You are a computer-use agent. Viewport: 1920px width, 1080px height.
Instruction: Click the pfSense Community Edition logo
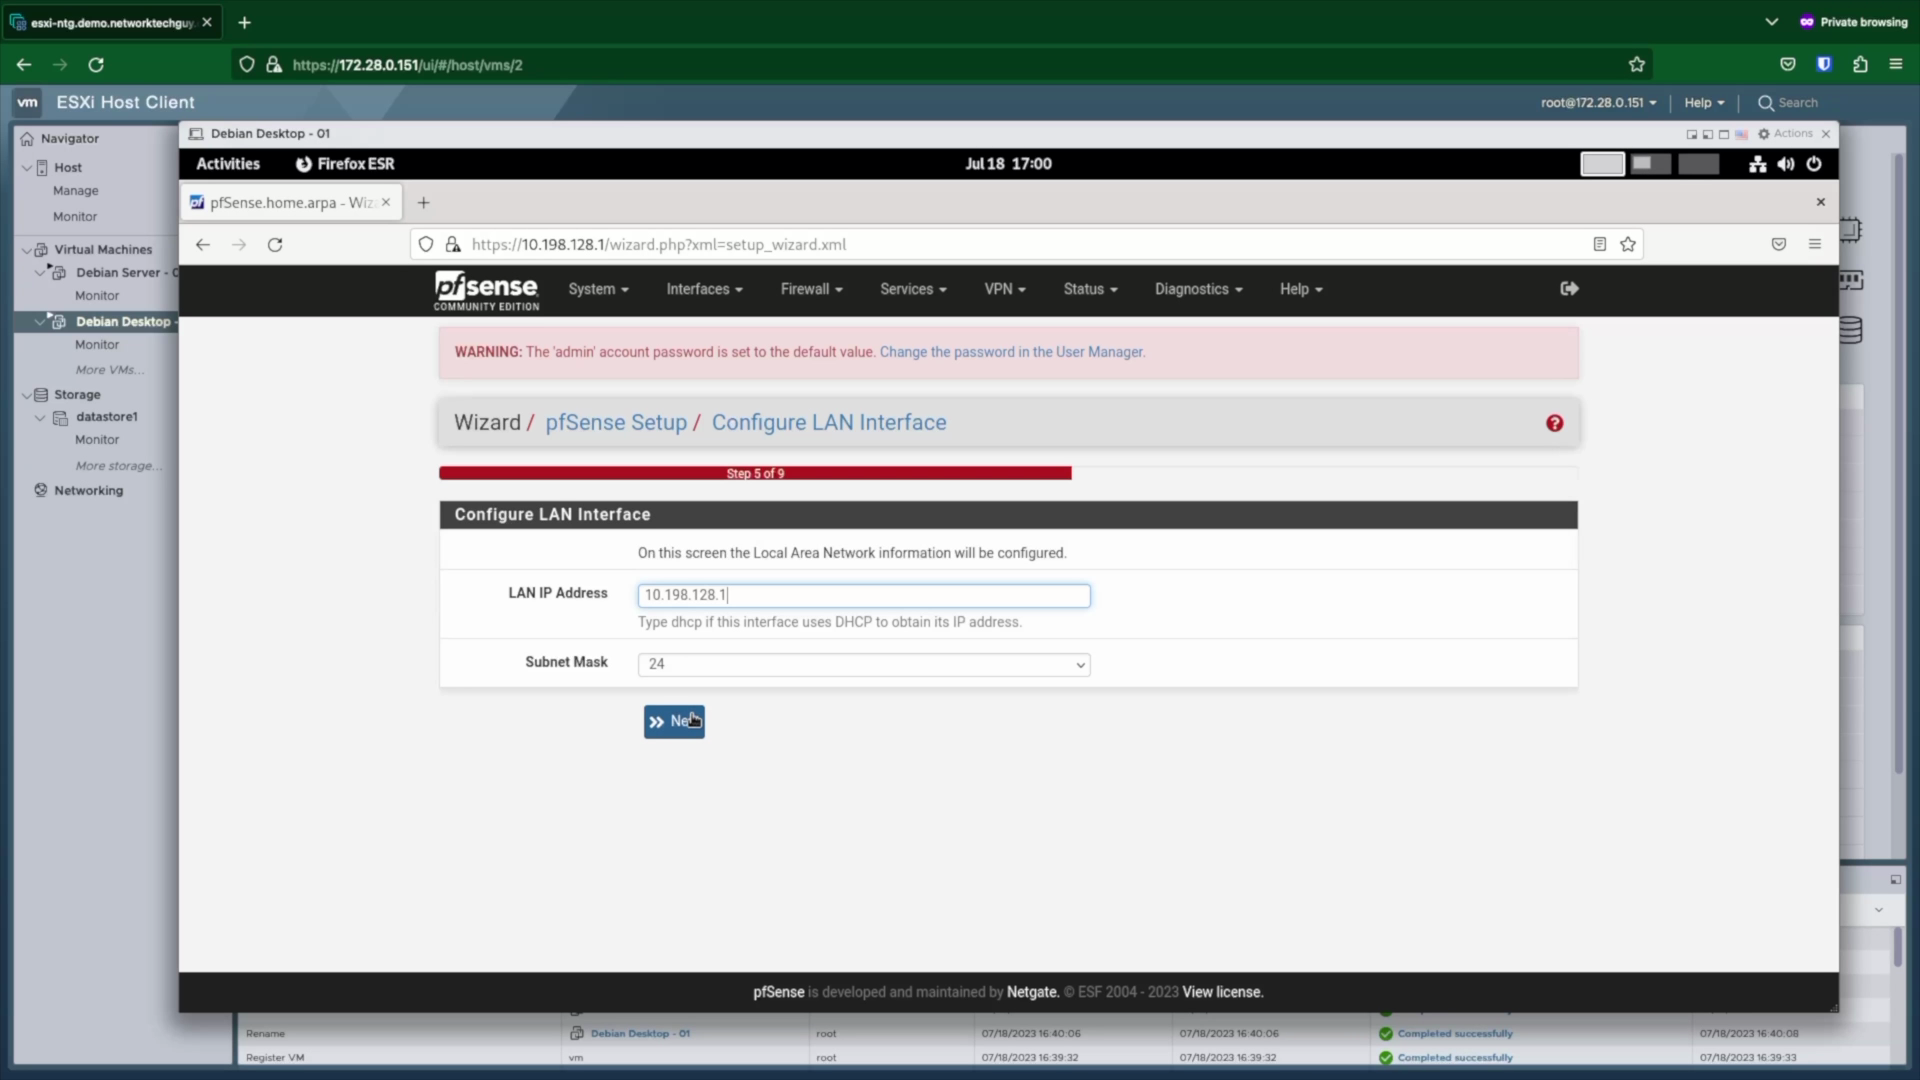[x=486, y=291]
